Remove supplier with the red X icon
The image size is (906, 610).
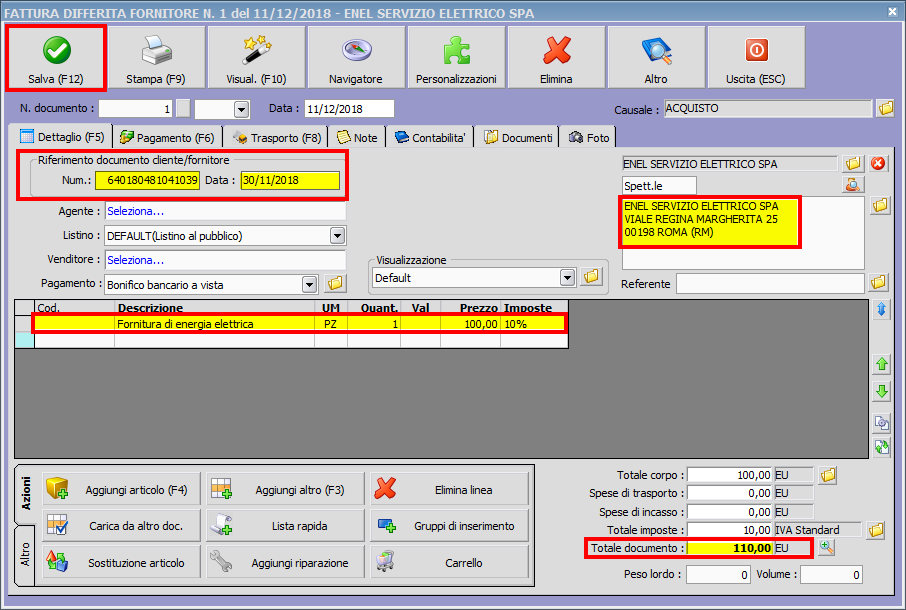pyautogui.click(x=878, y=164)
